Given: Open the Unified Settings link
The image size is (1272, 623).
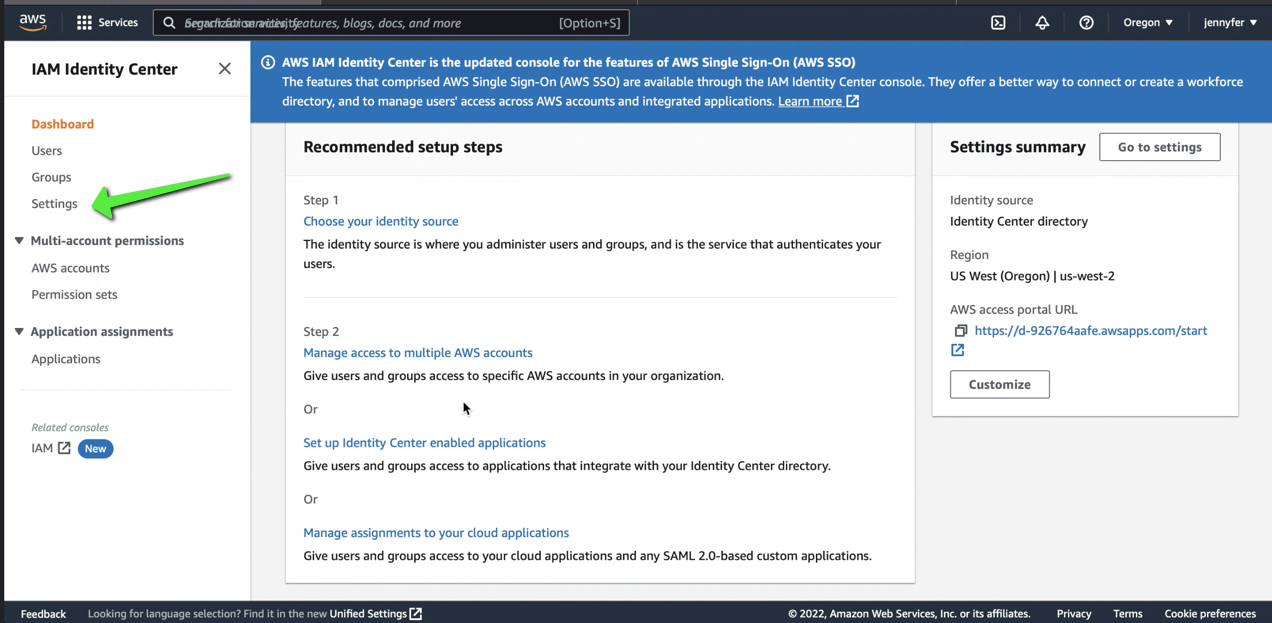Looking at the screenshot, I should click(368, 614).
